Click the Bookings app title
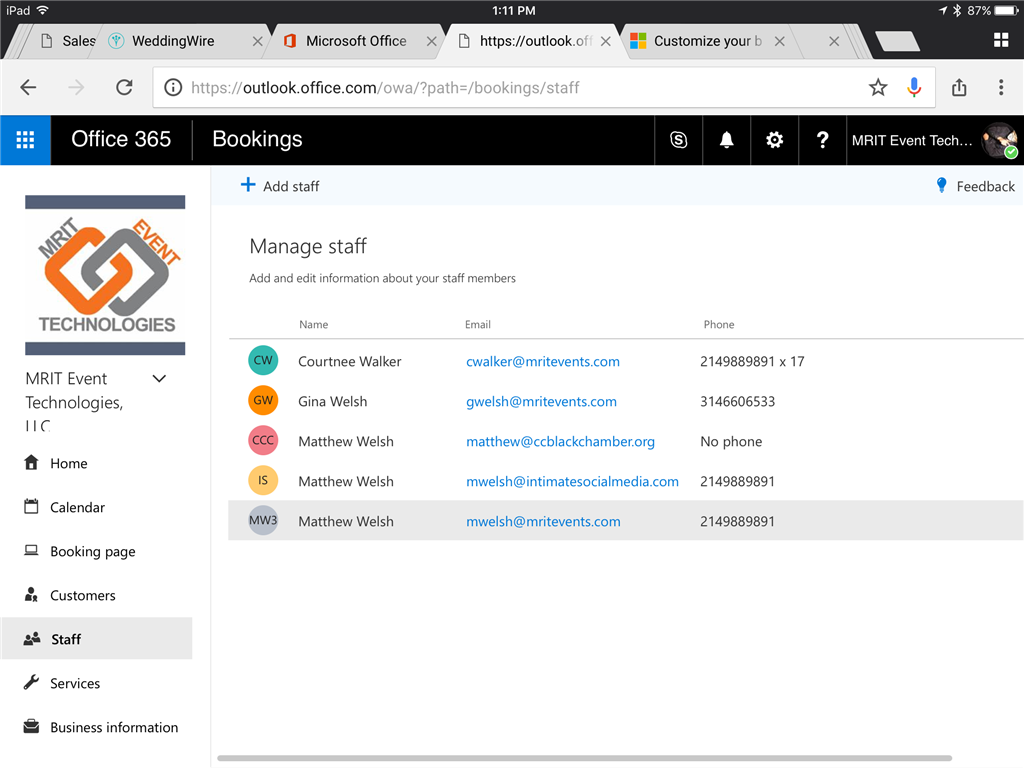Image resolution: width=1024 pixels, height=768 pixels. (257, 138)
